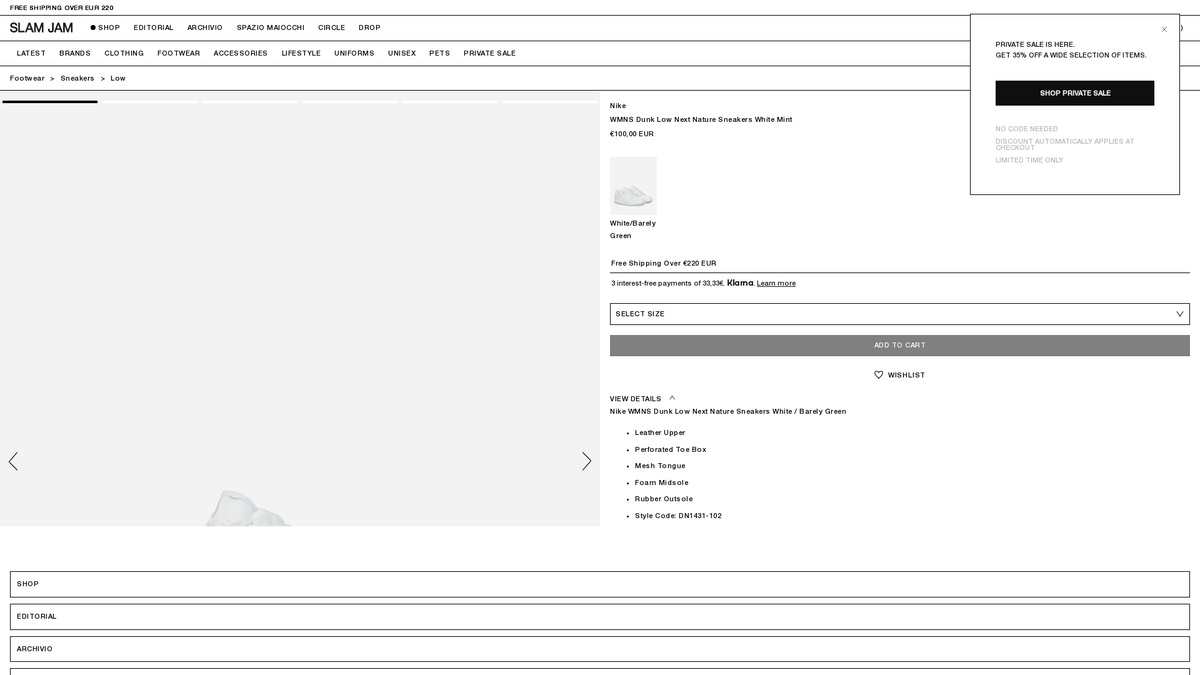The width and height of the screenshot is (1200, 675).
Task: Show the previous product image
Action: click(x=13, y=461)
